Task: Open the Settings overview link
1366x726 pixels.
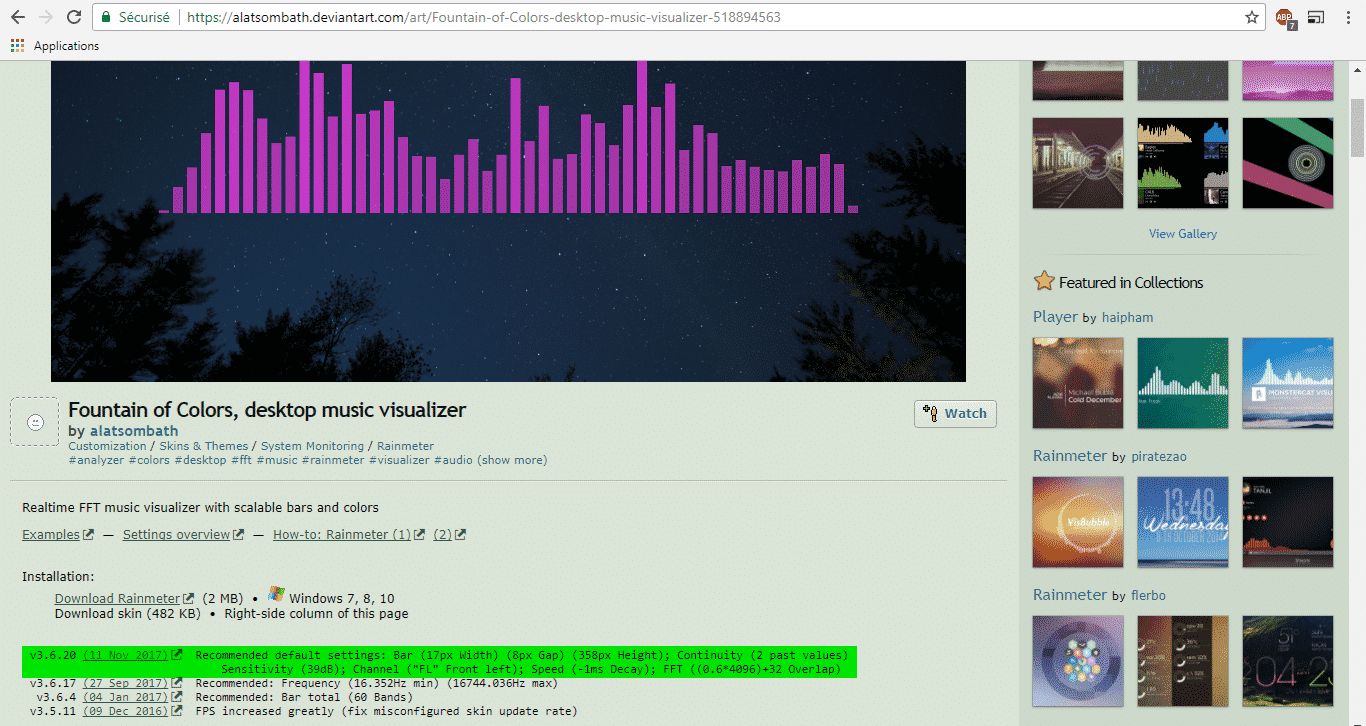Action: click(x=176, y=535)
